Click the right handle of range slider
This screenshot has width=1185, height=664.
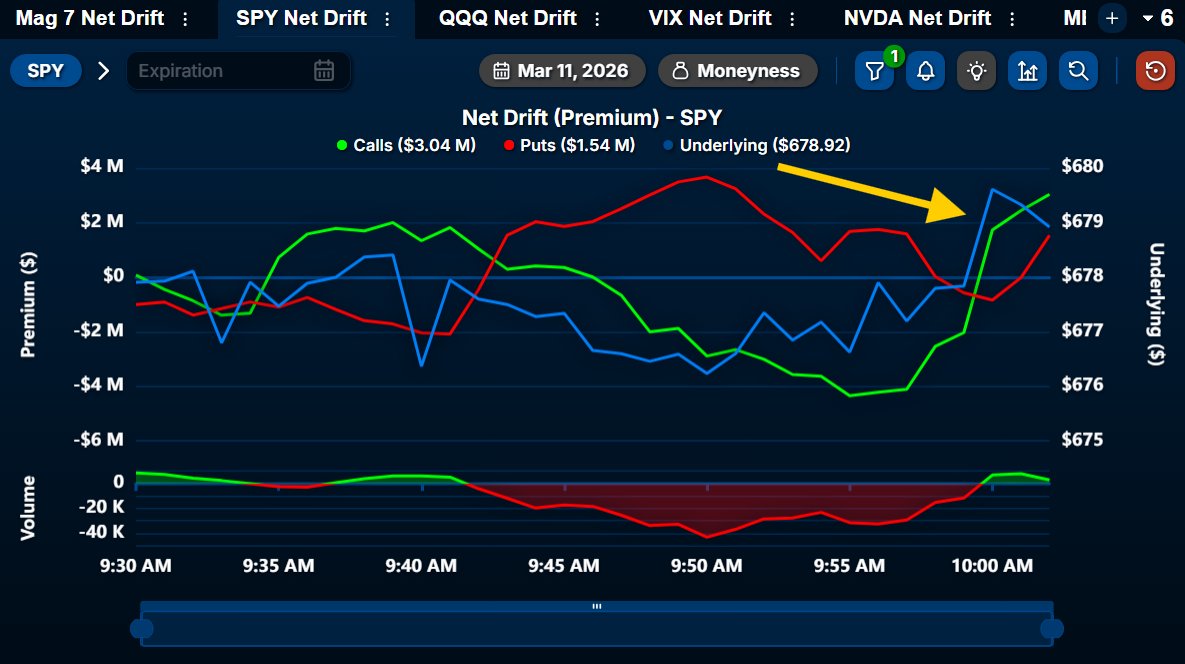[1052, 628]
